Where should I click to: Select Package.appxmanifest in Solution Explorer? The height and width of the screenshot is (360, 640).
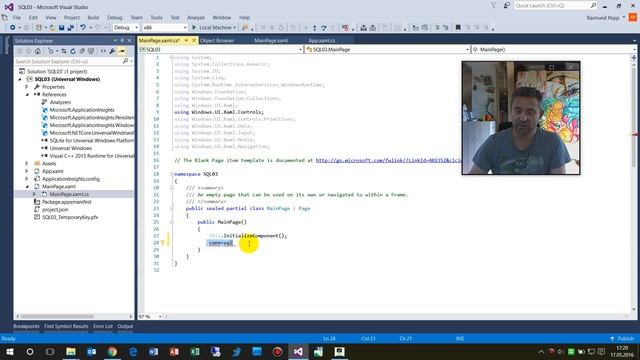(67, 202)
